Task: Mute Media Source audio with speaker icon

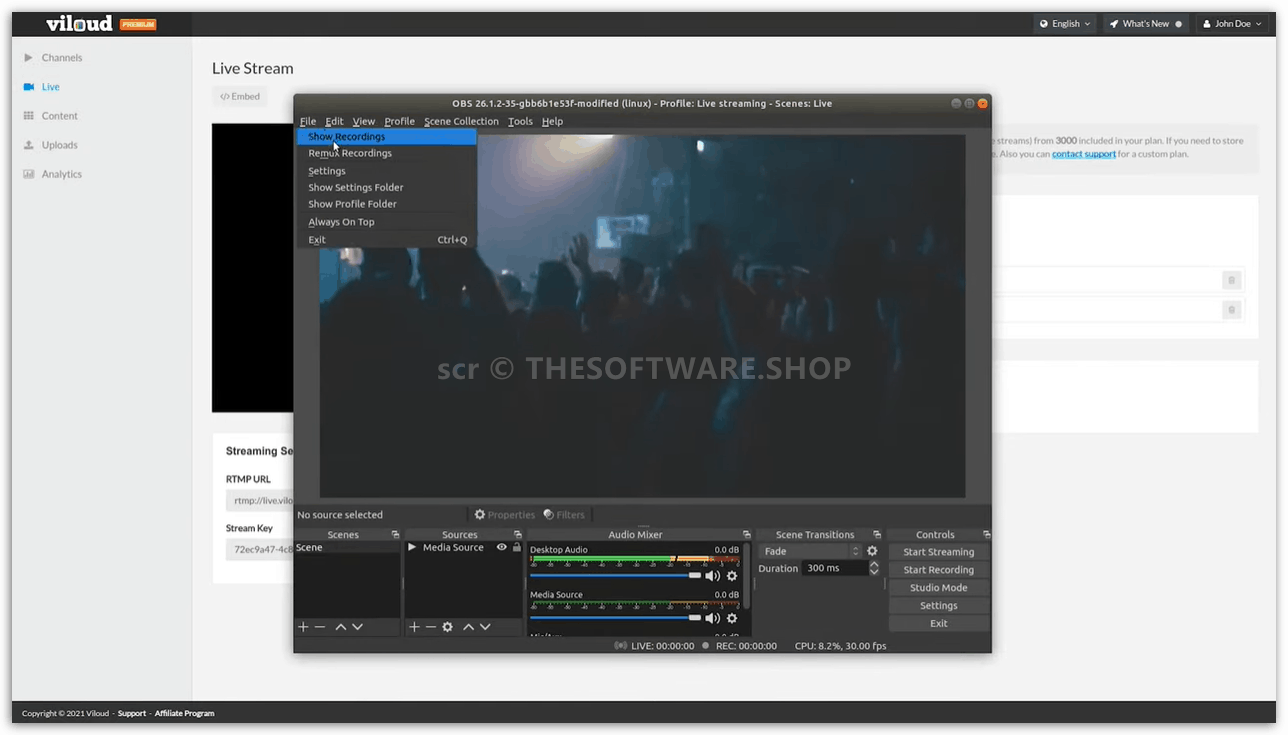Action: (712, 618)
